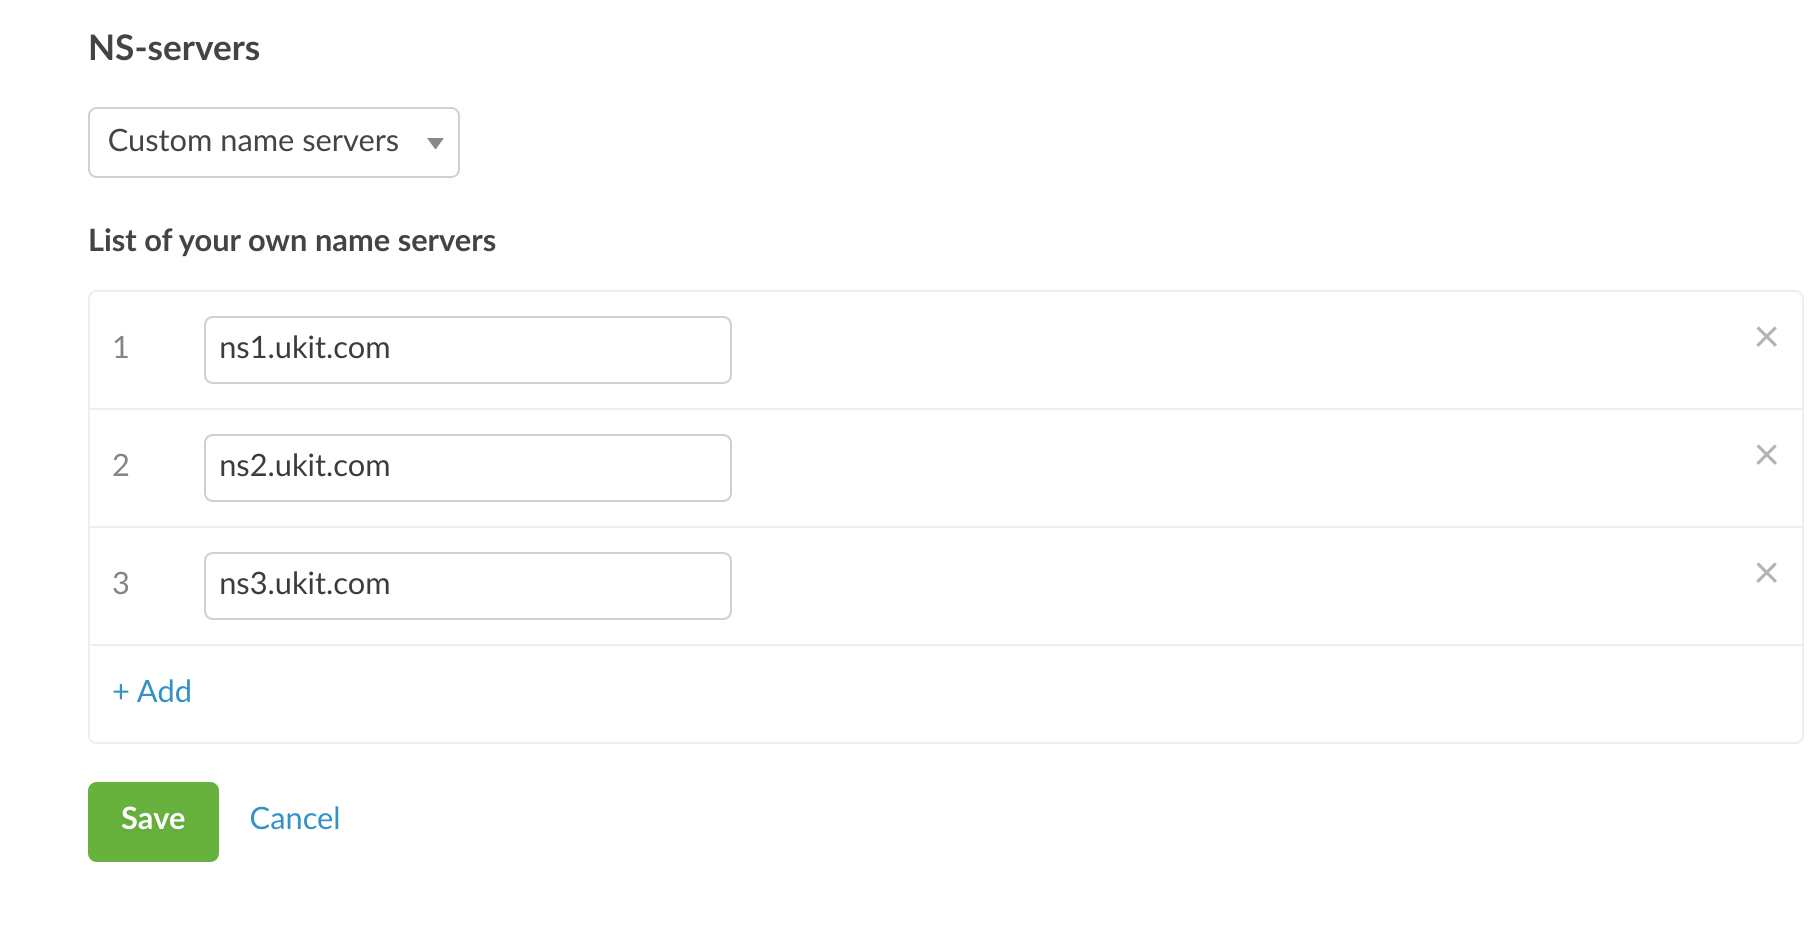Click empty space right of ns1.ukit.com field
This screenshot has height=947, width=1809.
coord(1200,350)
